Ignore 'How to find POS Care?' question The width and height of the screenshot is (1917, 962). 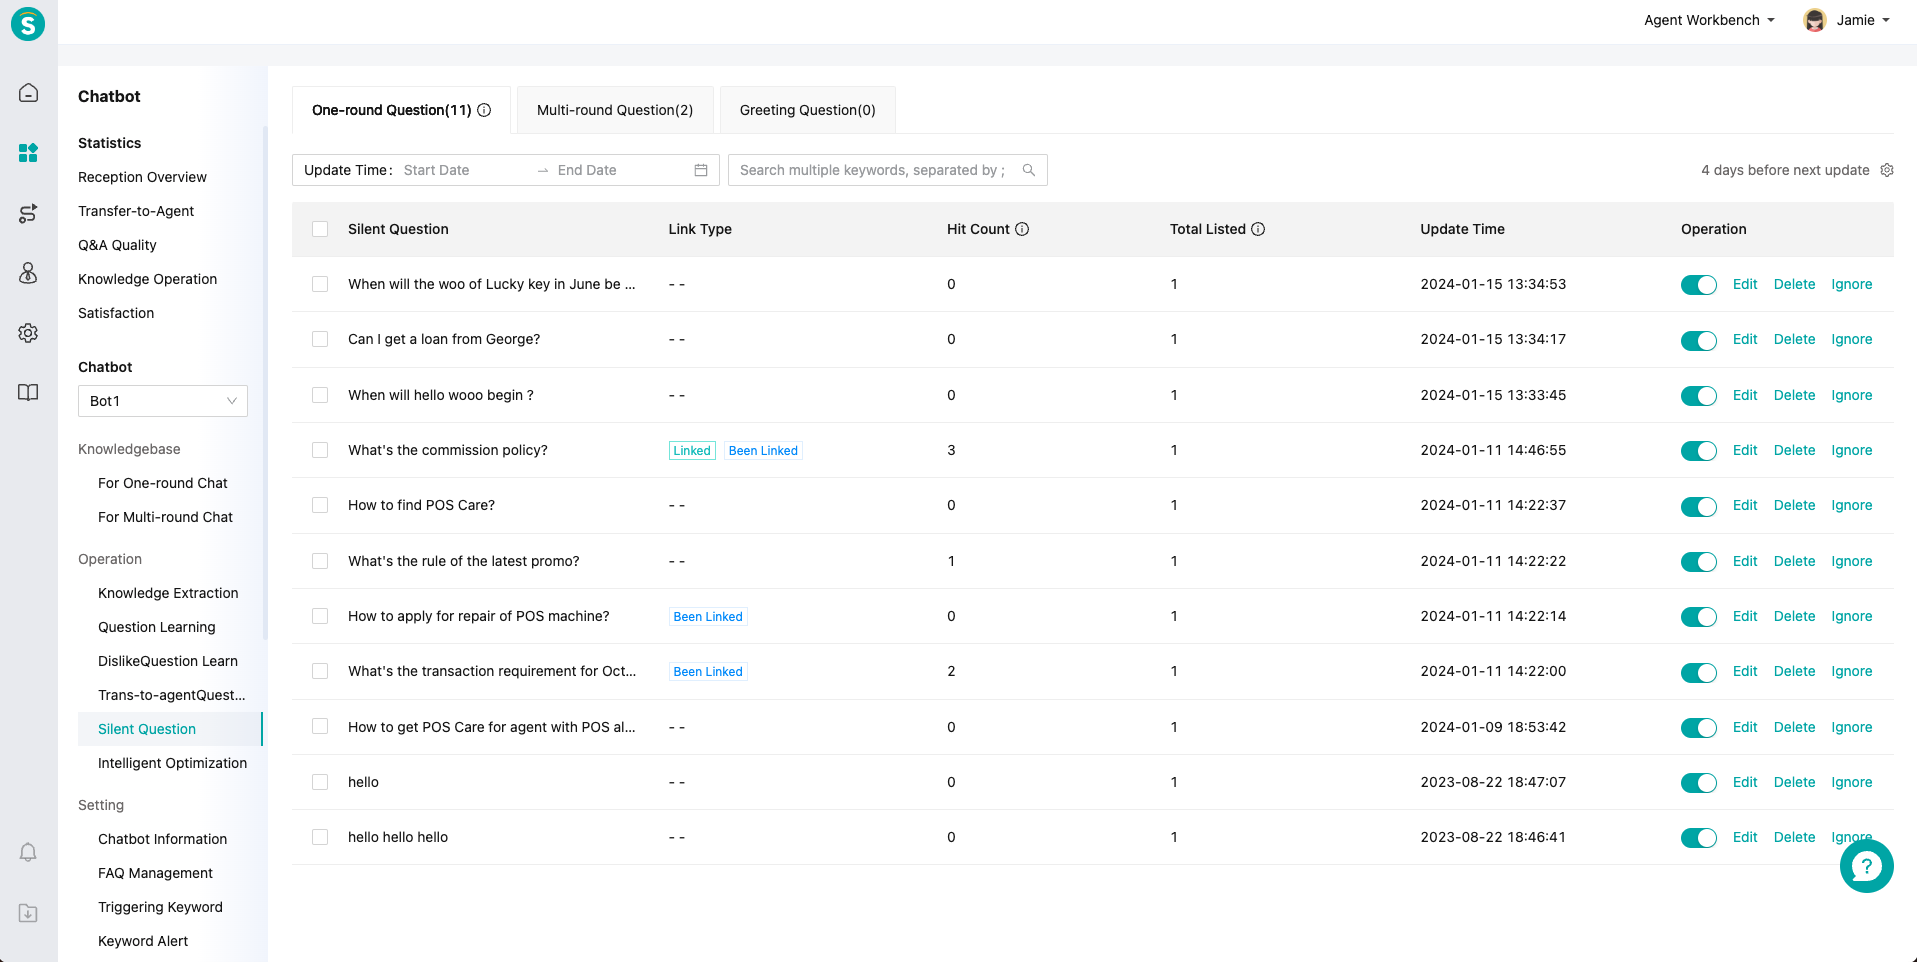(x=1852, y=505)
